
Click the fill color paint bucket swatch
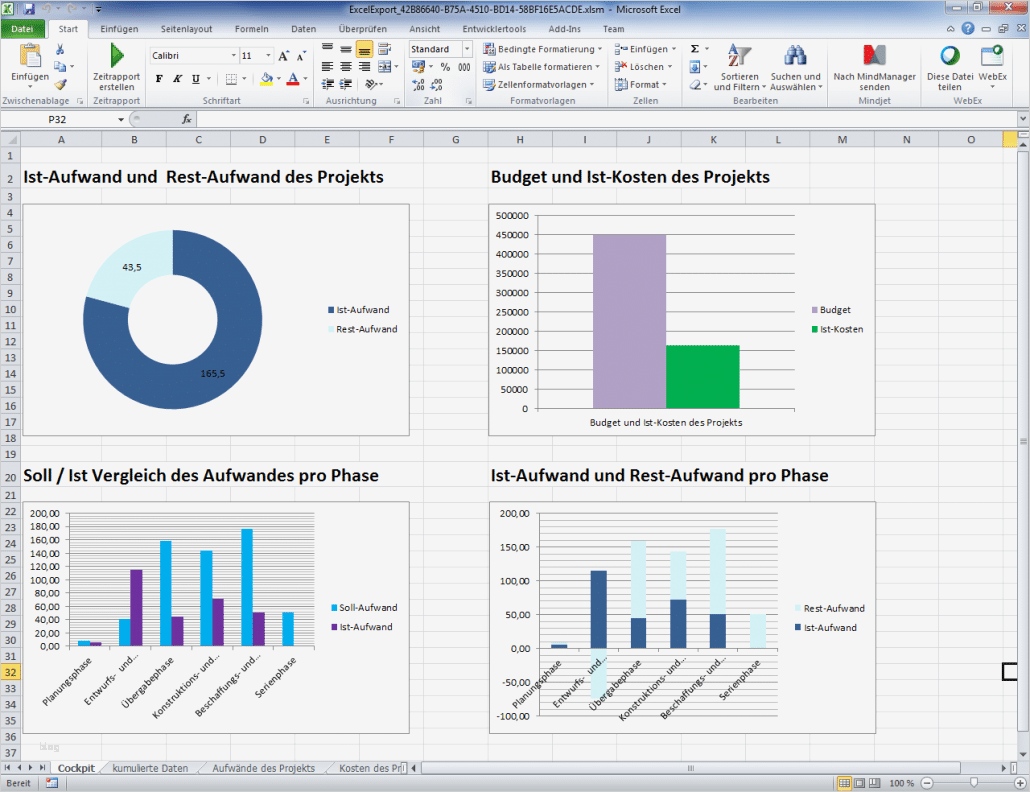(x=266, y=79)
